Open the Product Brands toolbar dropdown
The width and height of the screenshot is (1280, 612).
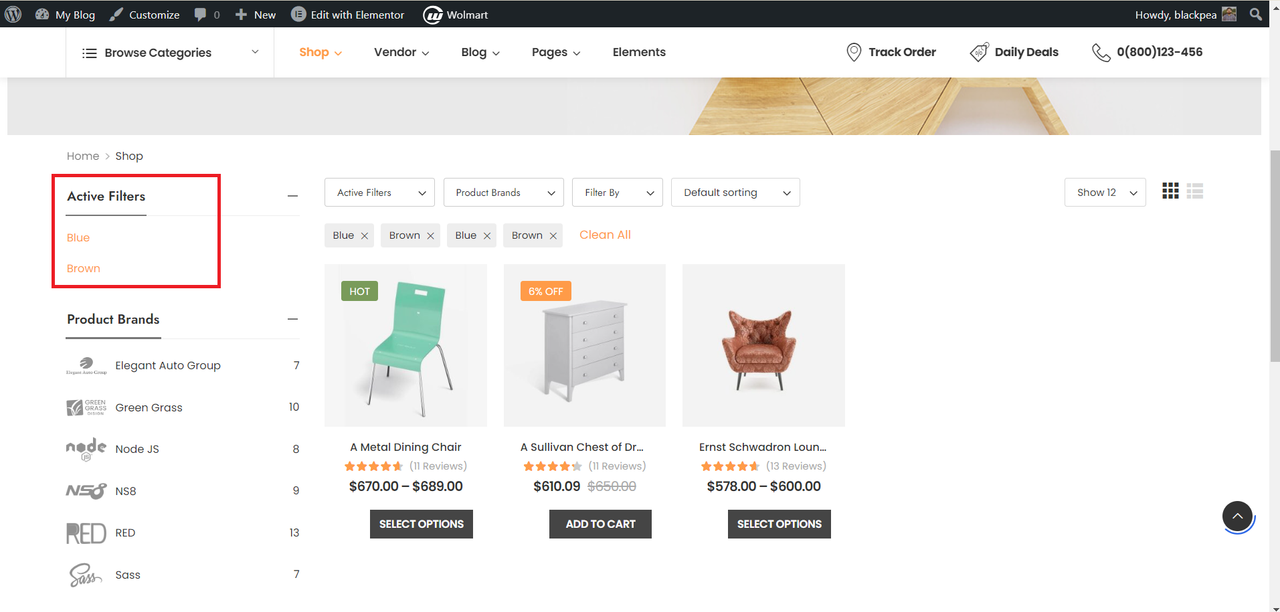(504, 193)
